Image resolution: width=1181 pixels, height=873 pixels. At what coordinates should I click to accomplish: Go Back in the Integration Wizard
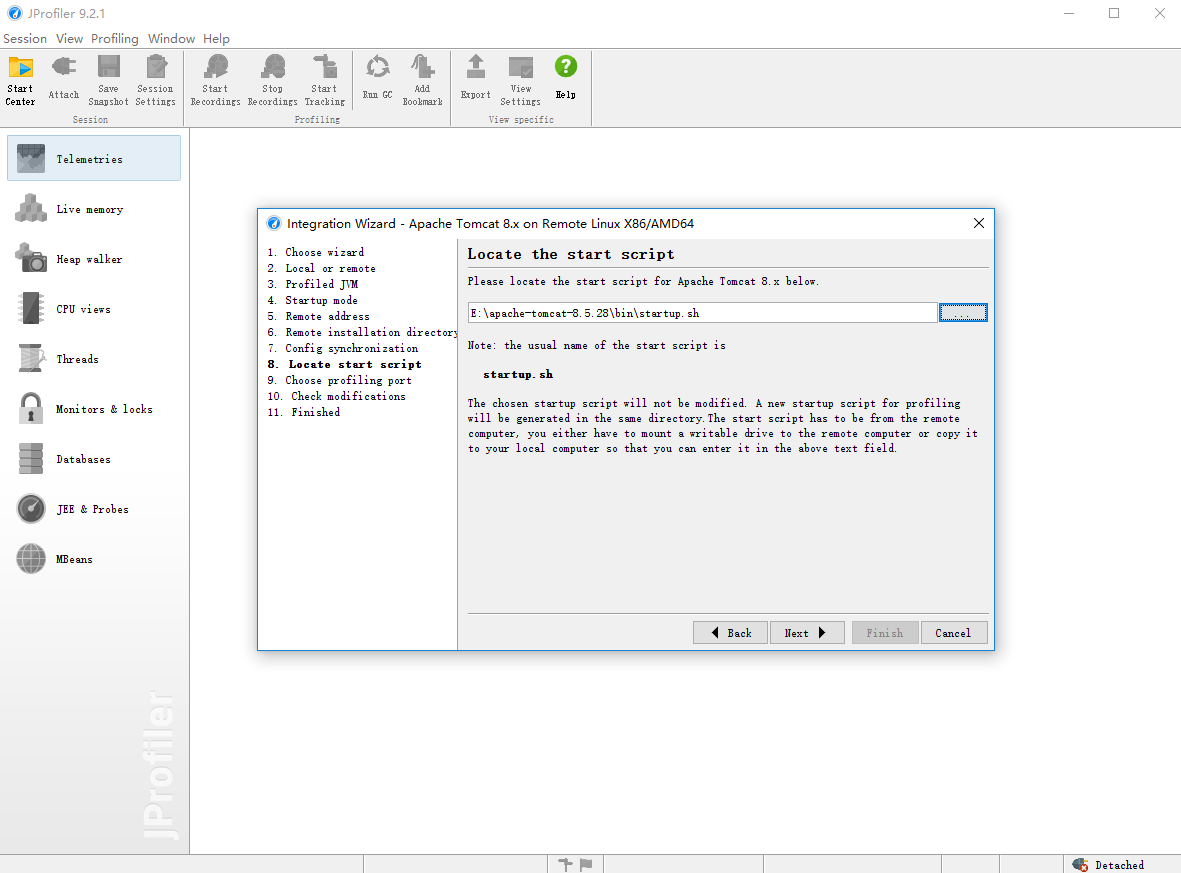point(730,633)
